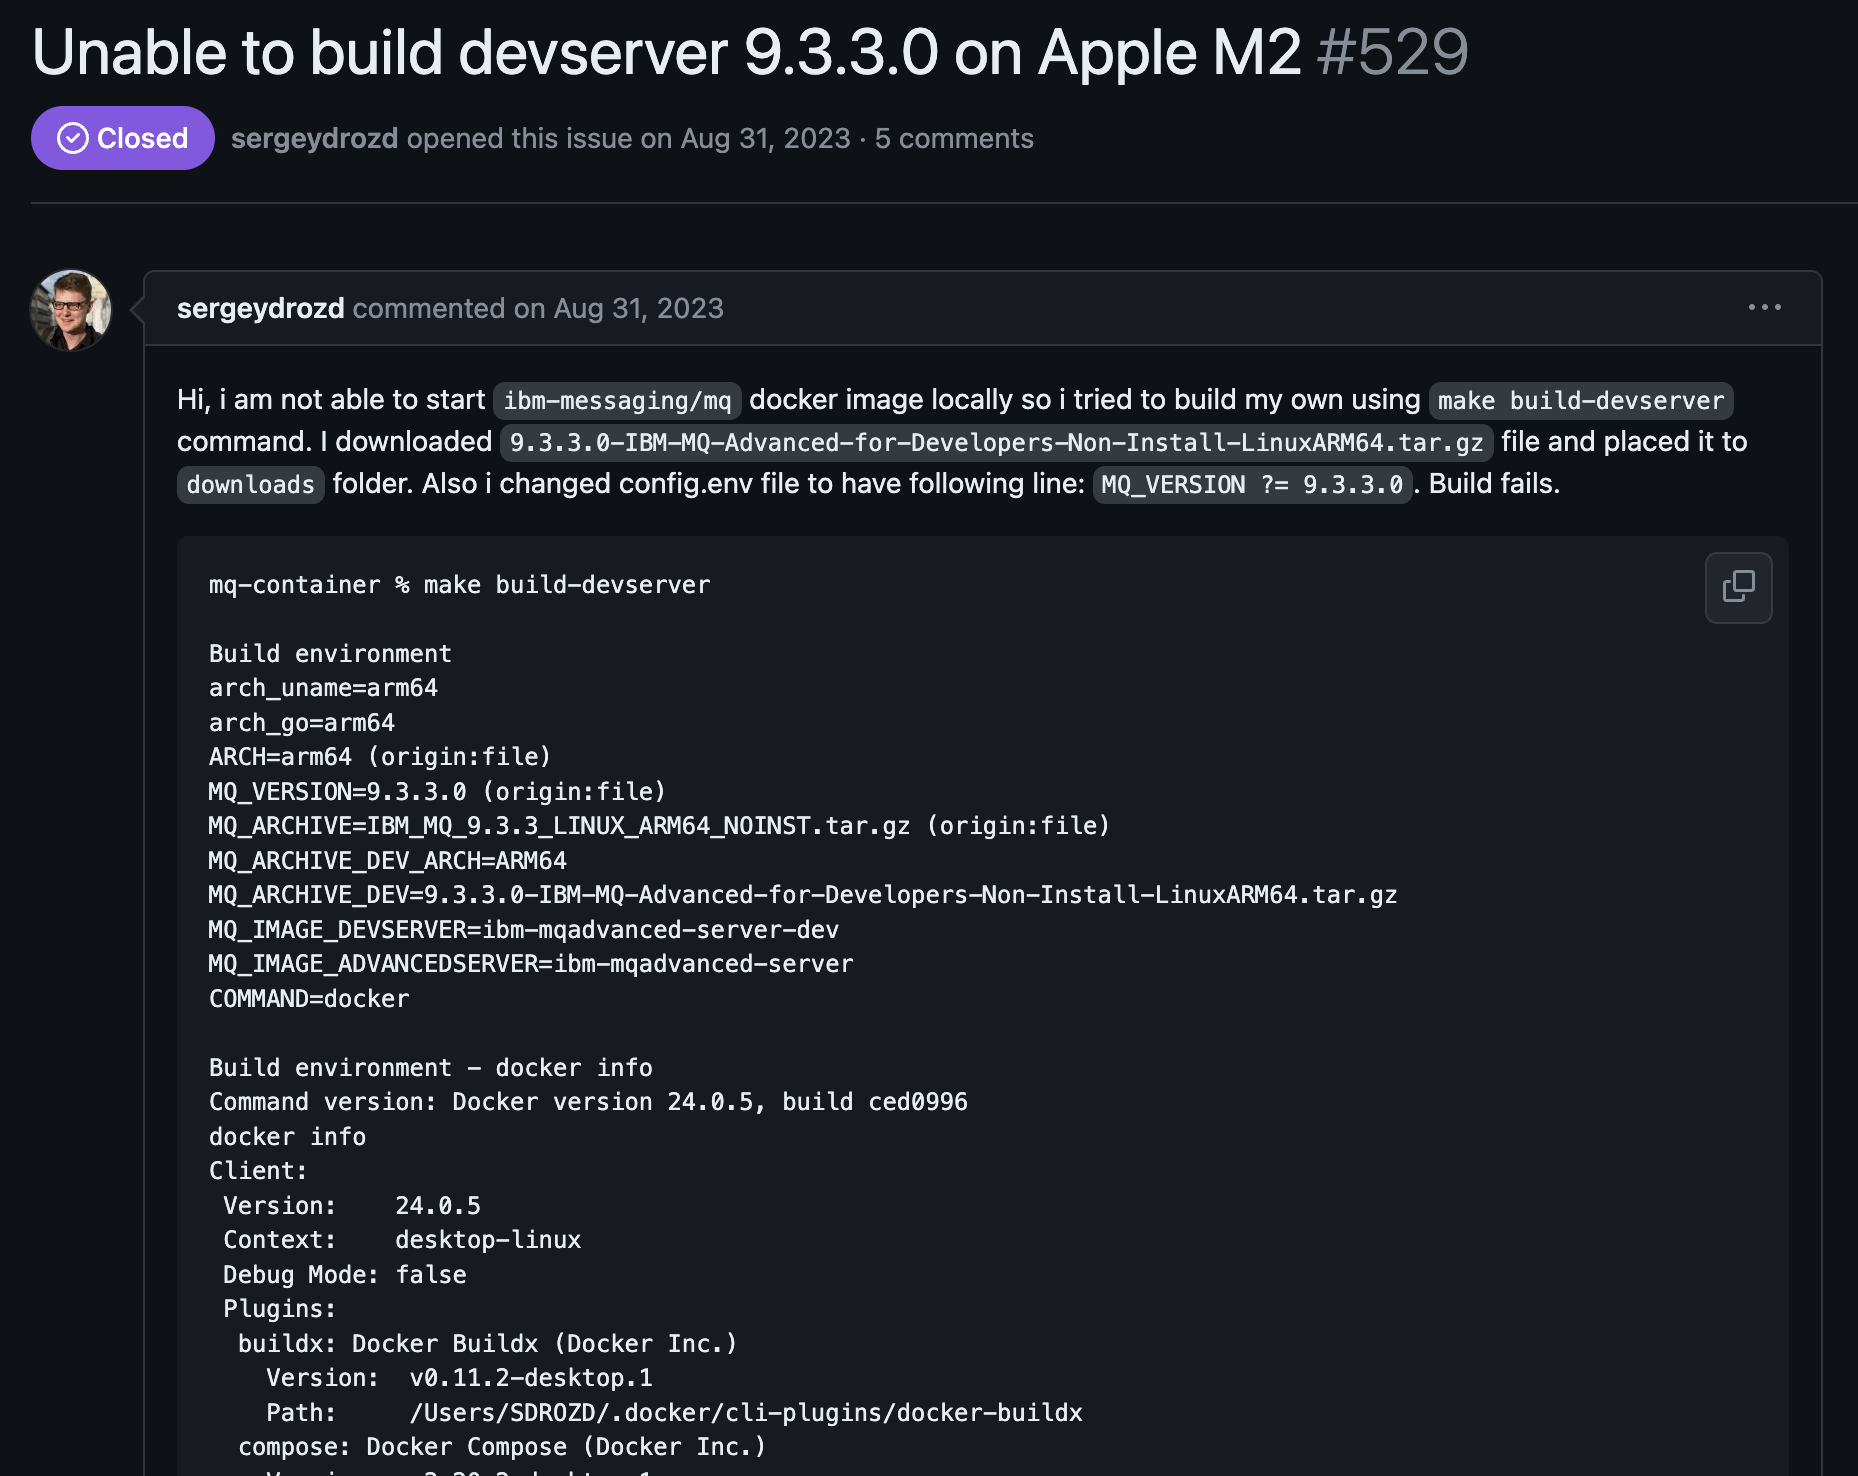Screen dimensions: 1858x1476
Task: Click line 'mq-container % make build-devserver'
Action: click(x=459, y=585)
